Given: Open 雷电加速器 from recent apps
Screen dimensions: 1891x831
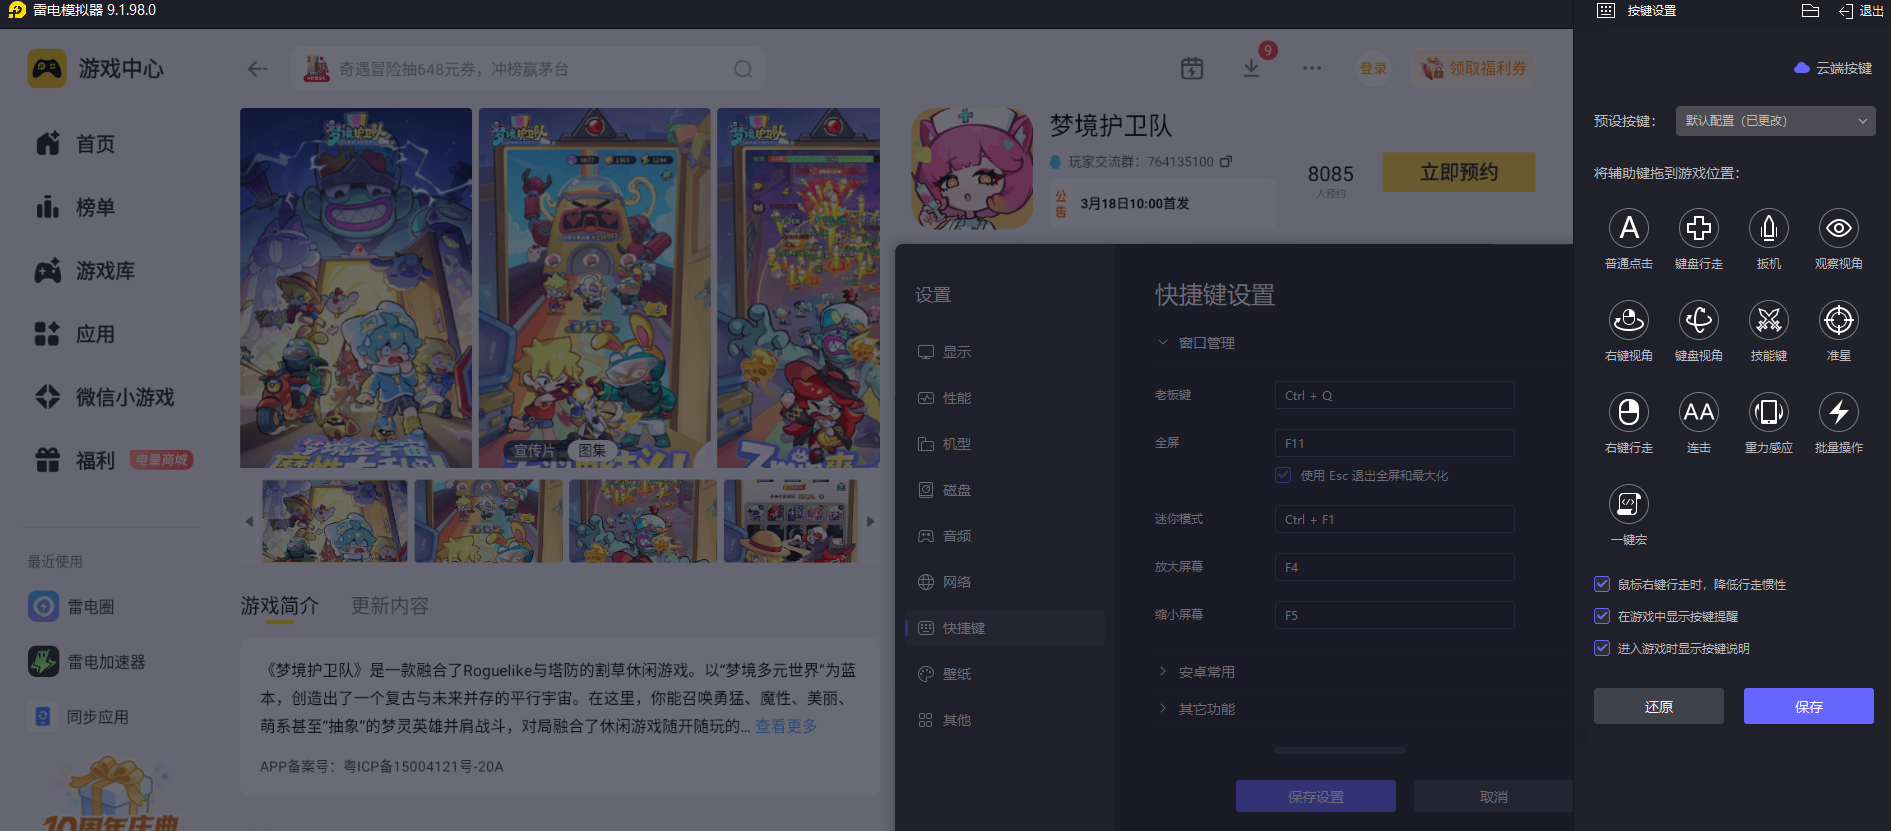Looking at the screenshot, I should 87,661.
